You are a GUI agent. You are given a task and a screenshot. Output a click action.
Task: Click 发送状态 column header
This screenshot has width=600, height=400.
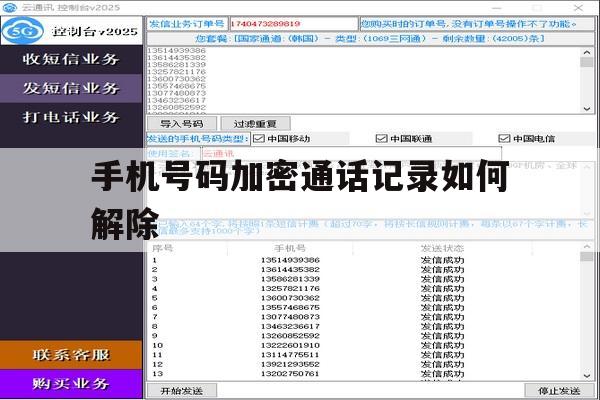pyautogui.click(x=442, y=248)
